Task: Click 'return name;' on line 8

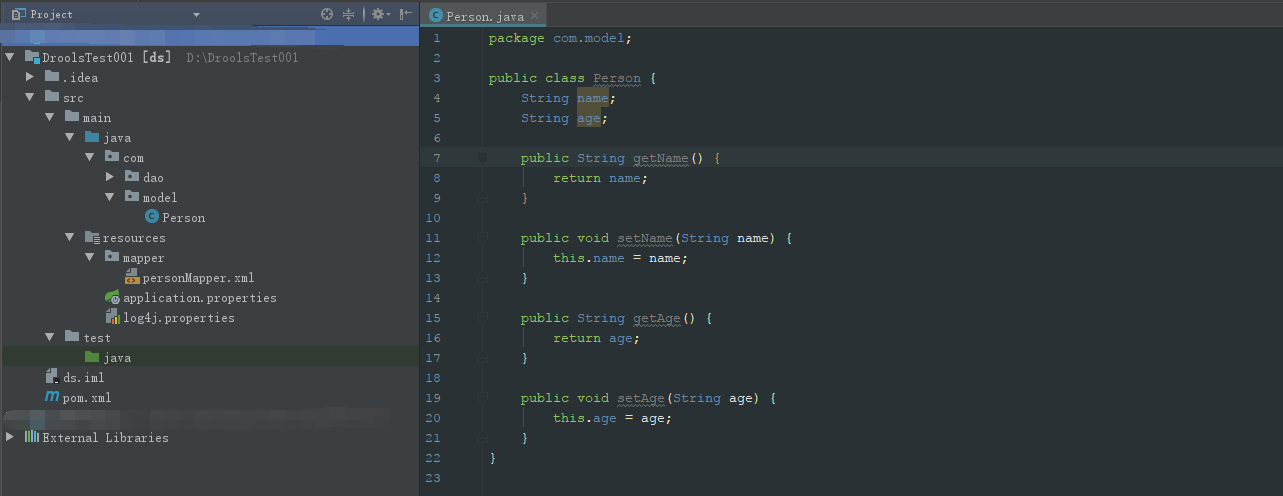Action: pyautogui.click(x=601, y=178)
